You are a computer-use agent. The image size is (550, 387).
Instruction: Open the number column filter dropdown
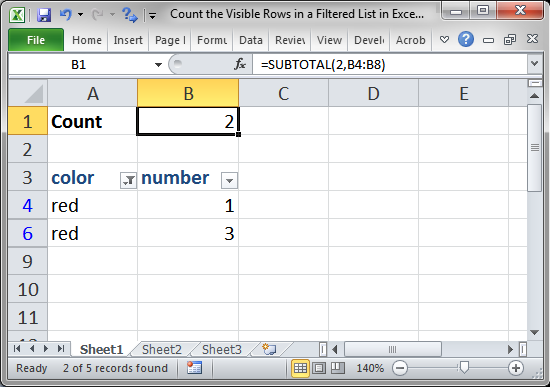pyautogui.click(x=229, y=181)
